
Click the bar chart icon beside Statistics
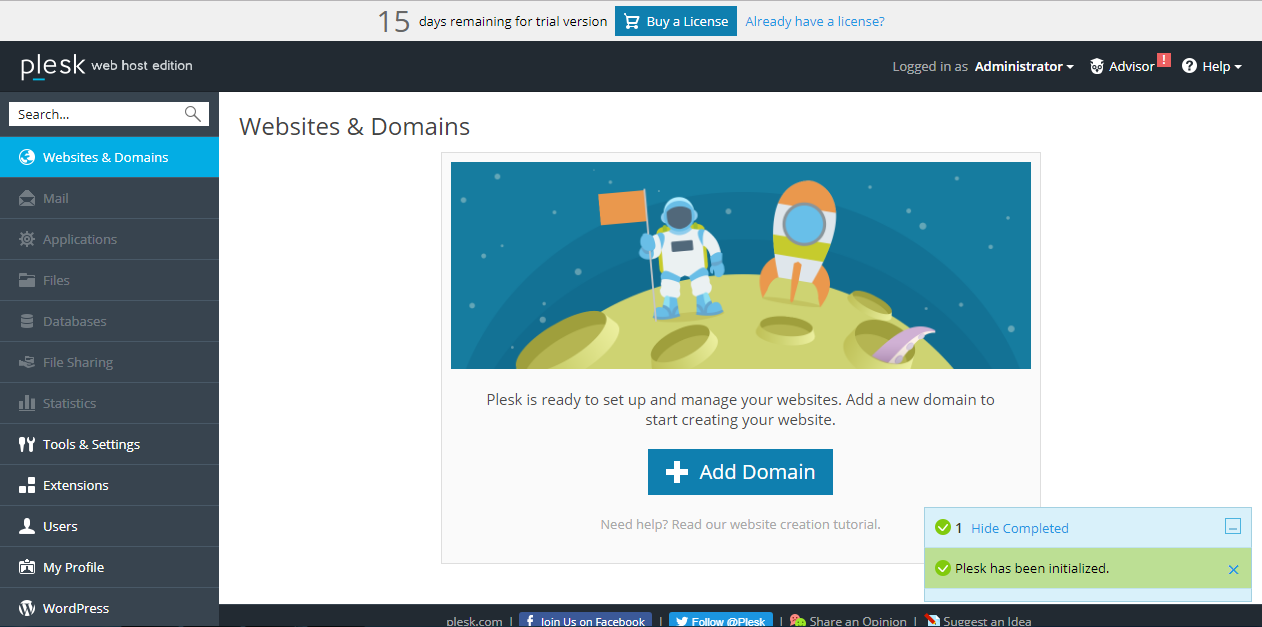coord(27,403)
